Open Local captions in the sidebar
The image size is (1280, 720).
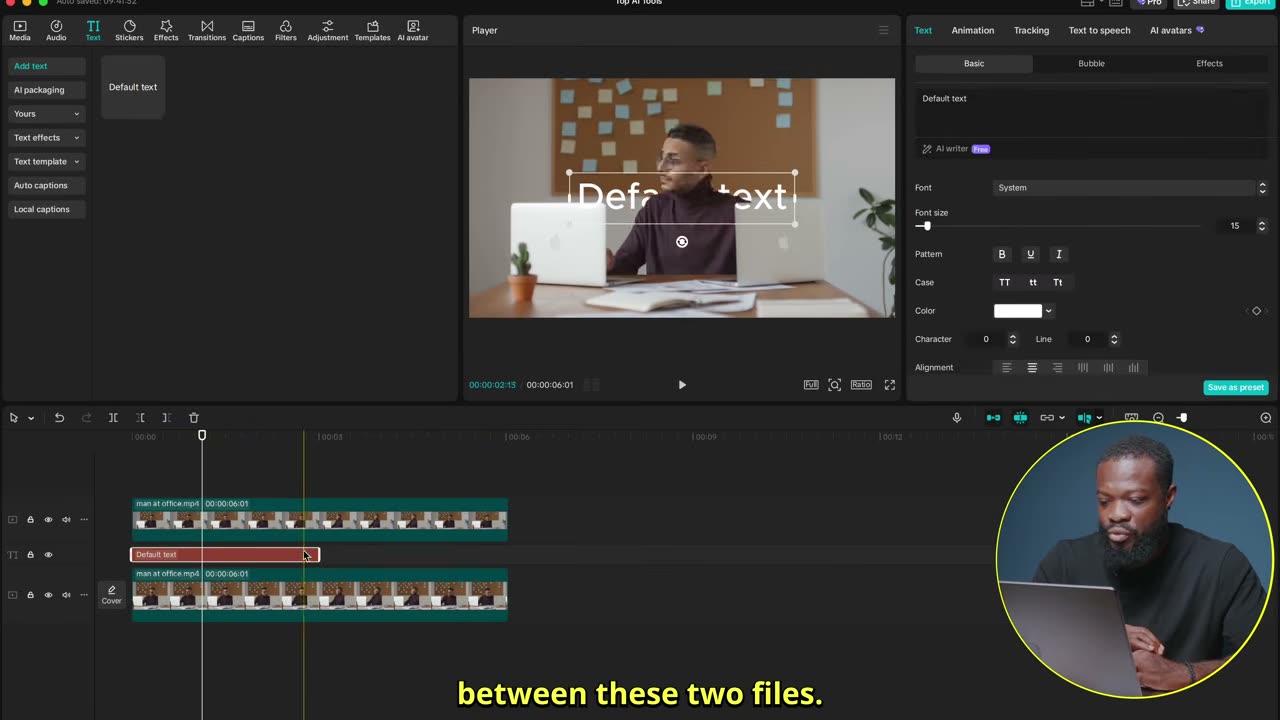(x=47, y=210)
